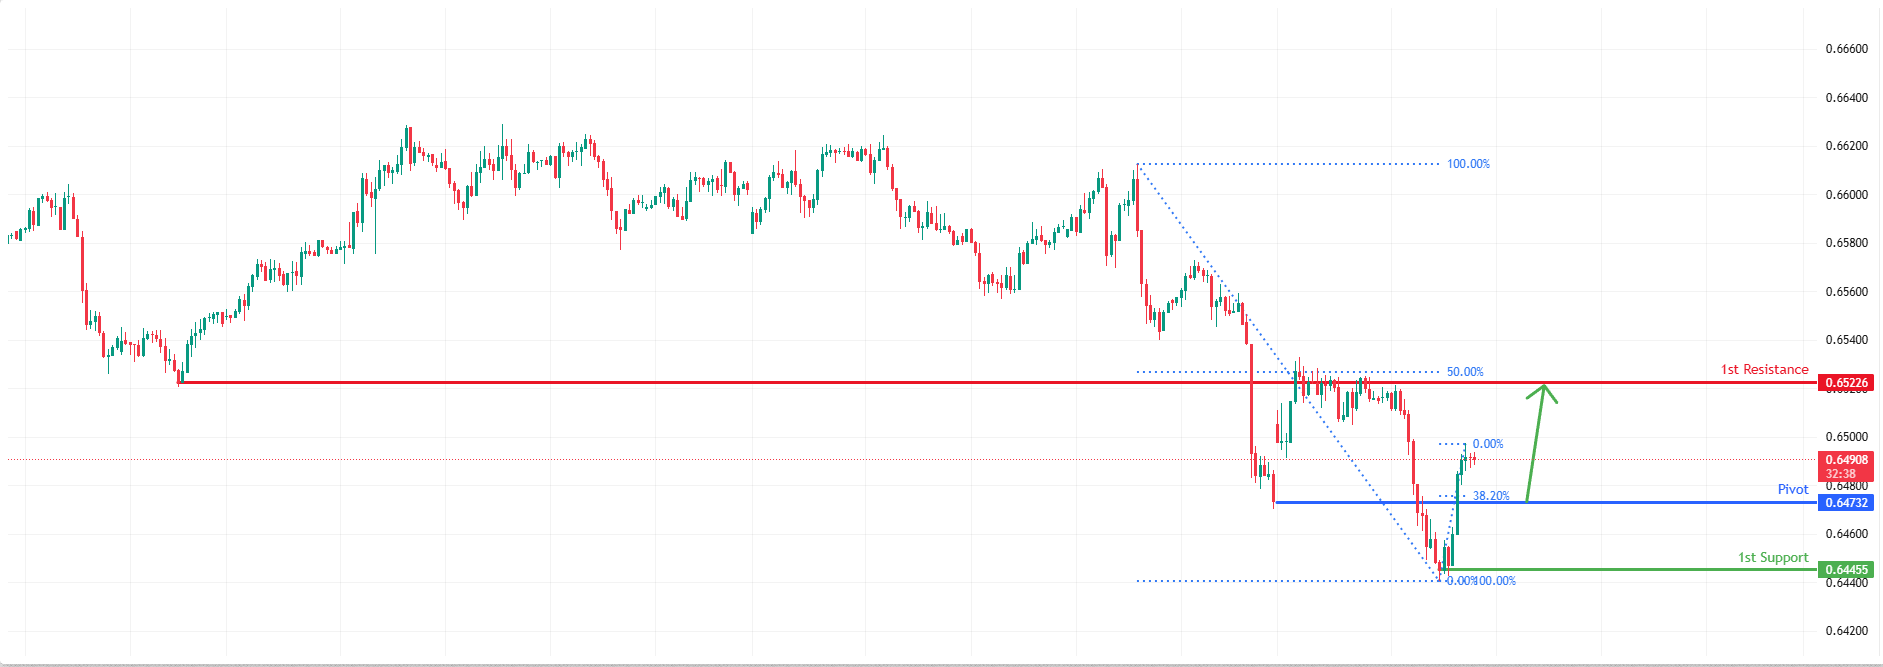
Task: Click the 0.64200 price axis label
Action: coord(1846,631)
